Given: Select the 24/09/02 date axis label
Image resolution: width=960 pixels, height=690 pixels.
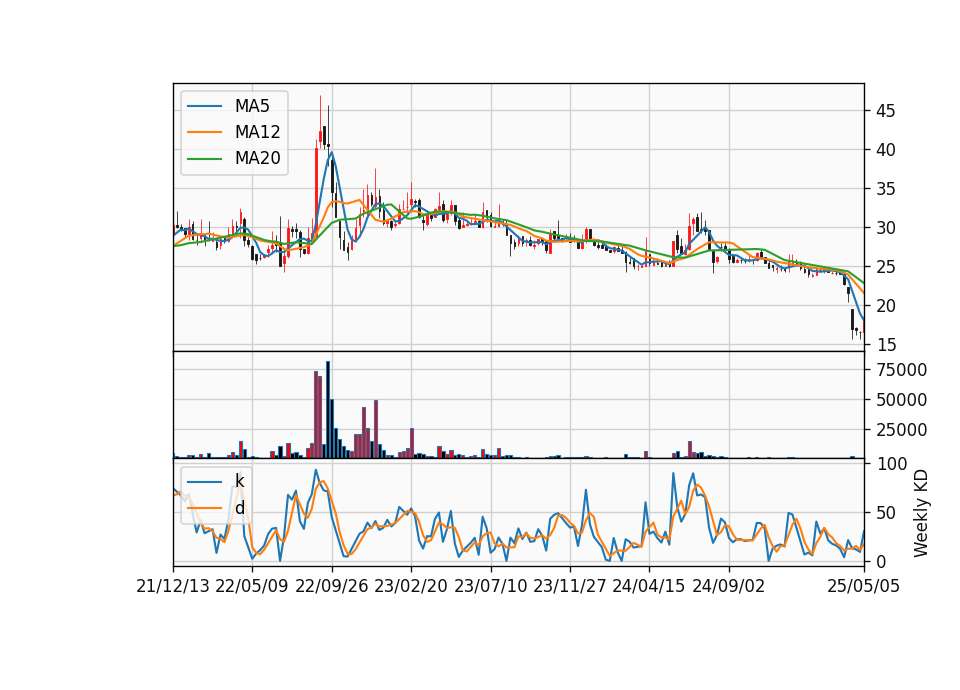Looking at the screenshot, I should [x=729, y=586].
